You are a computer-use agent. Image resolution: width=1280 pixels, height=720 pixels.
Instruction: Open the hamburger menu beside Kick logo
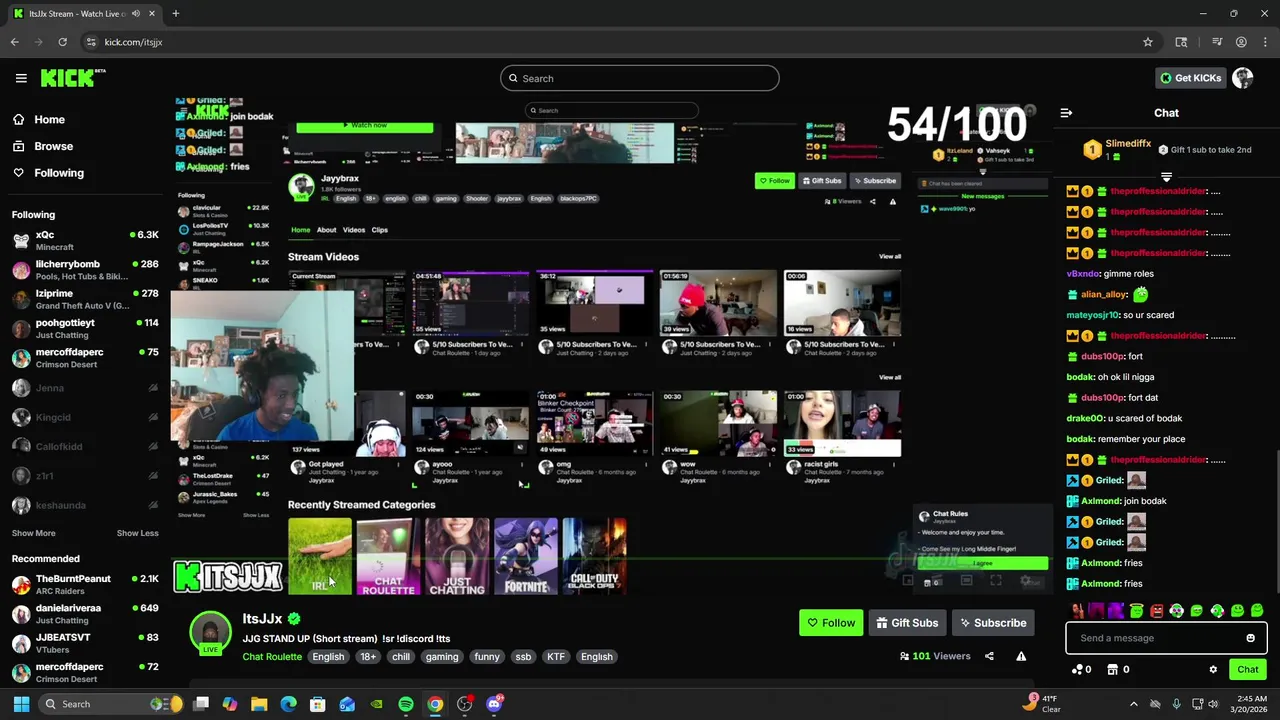(x=21, y=78)
